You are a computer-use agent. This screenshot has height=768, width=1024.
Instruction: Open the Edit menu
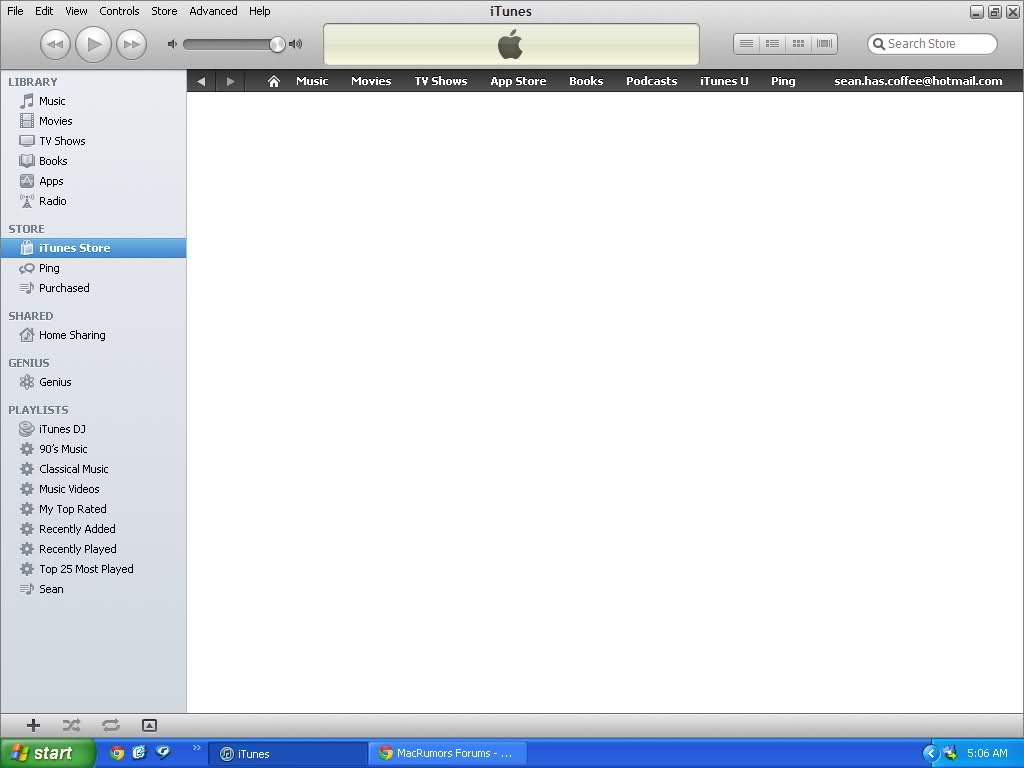click(x=44, y=11)
